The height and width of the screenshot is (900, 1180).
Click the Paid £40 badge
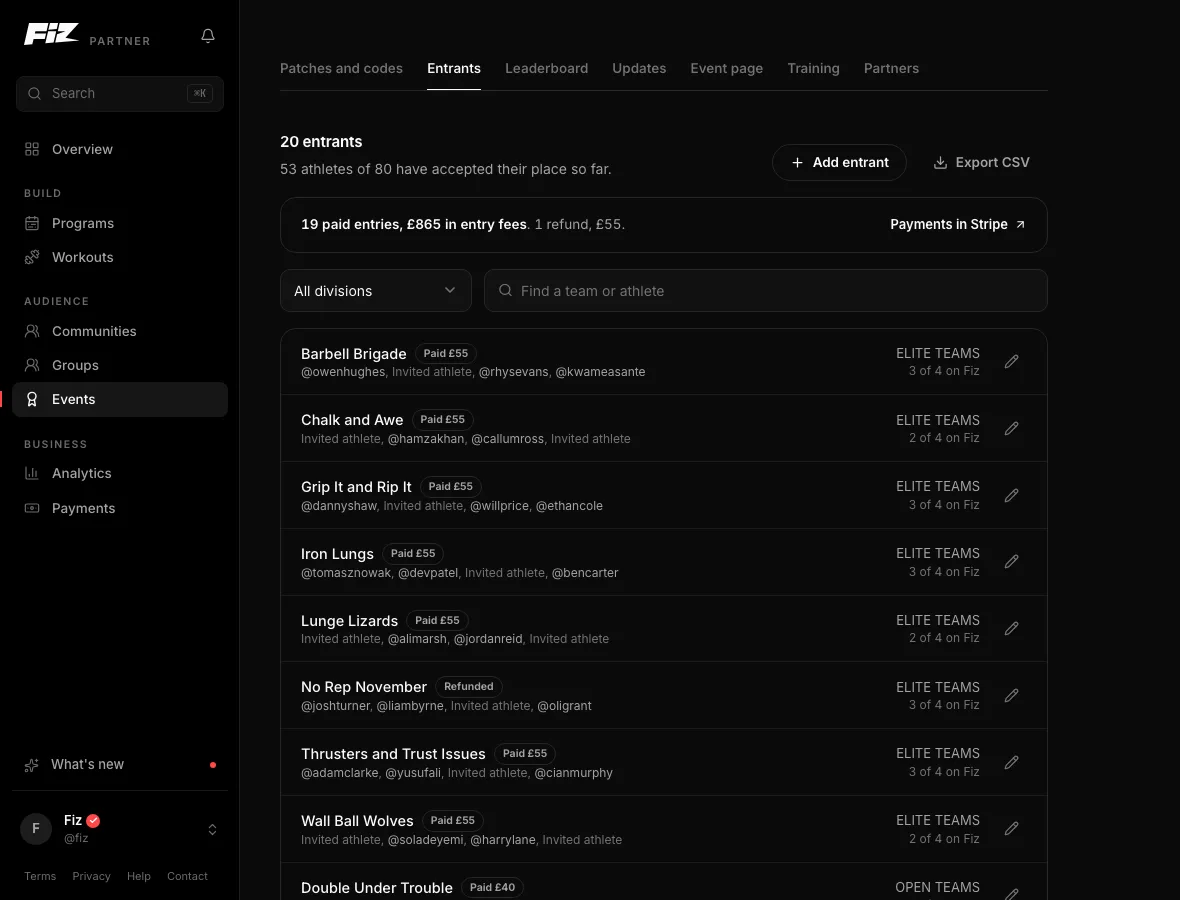[492, 887]
